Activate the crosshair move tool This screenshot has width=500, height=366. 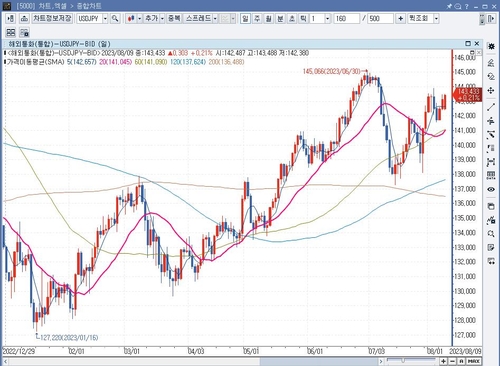[491, 91]
